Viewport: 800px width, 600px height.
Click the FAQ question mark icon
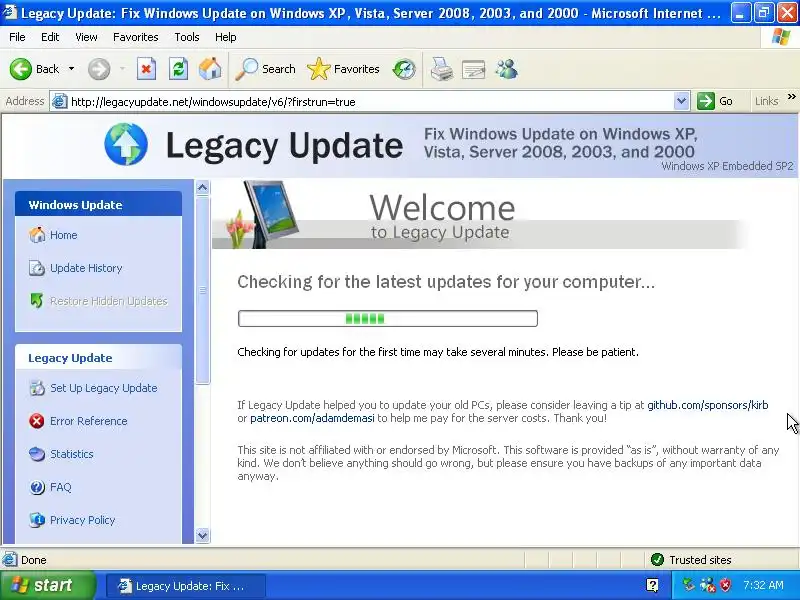[x=37, y=487]
